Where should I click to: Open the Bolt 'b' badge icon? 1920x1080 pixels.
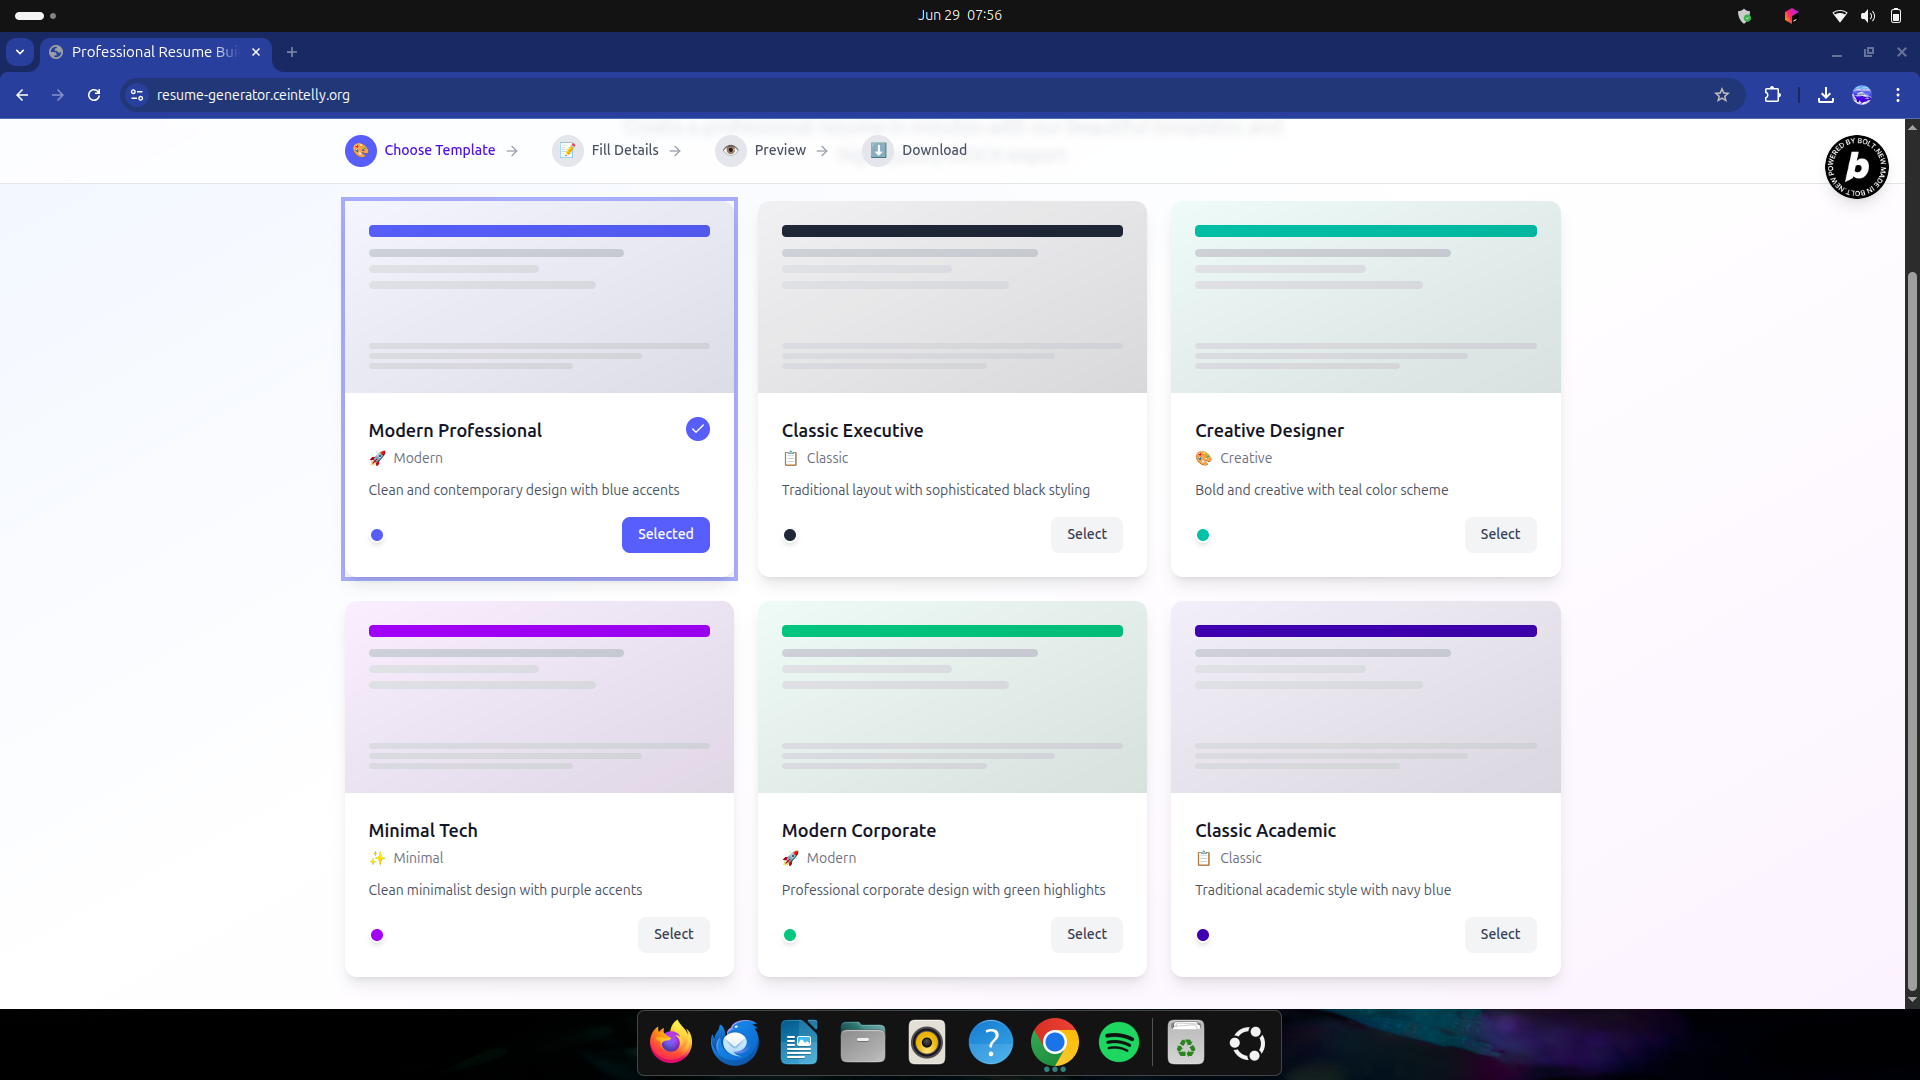pos(1856,167)
